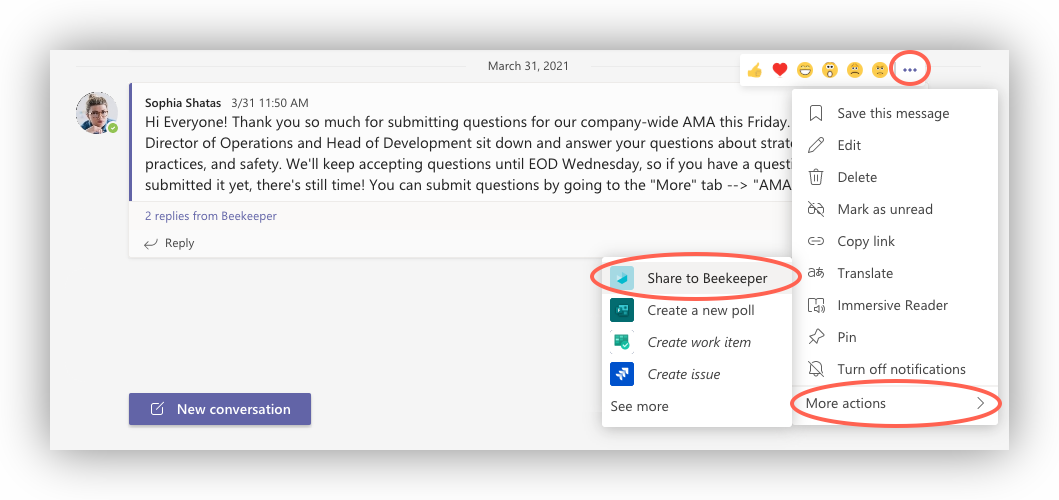Open the 2 replies from Beekeeper

[211, 216]
